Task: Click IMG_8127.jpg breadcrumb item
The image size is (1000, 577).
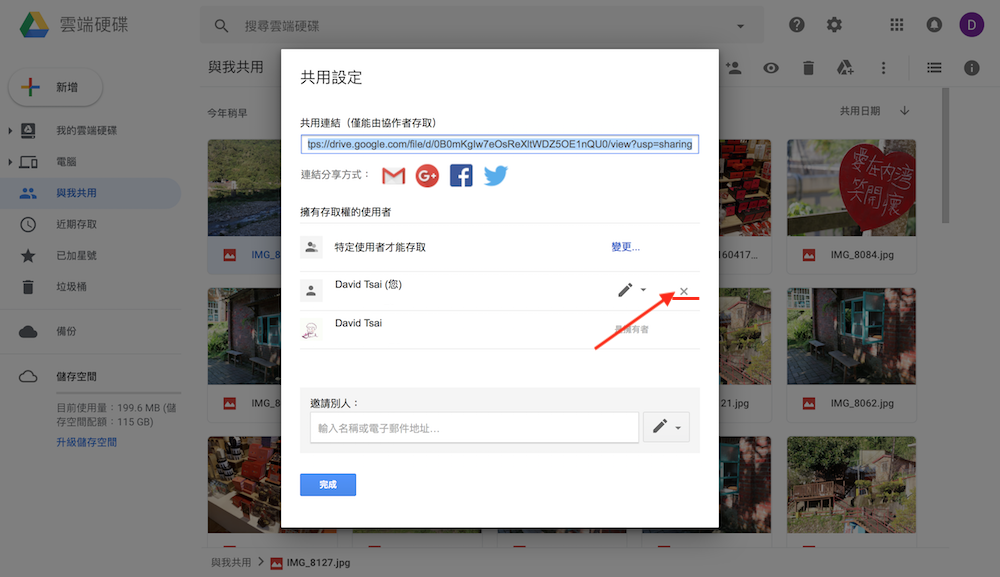Action: [x=311, y=563]
